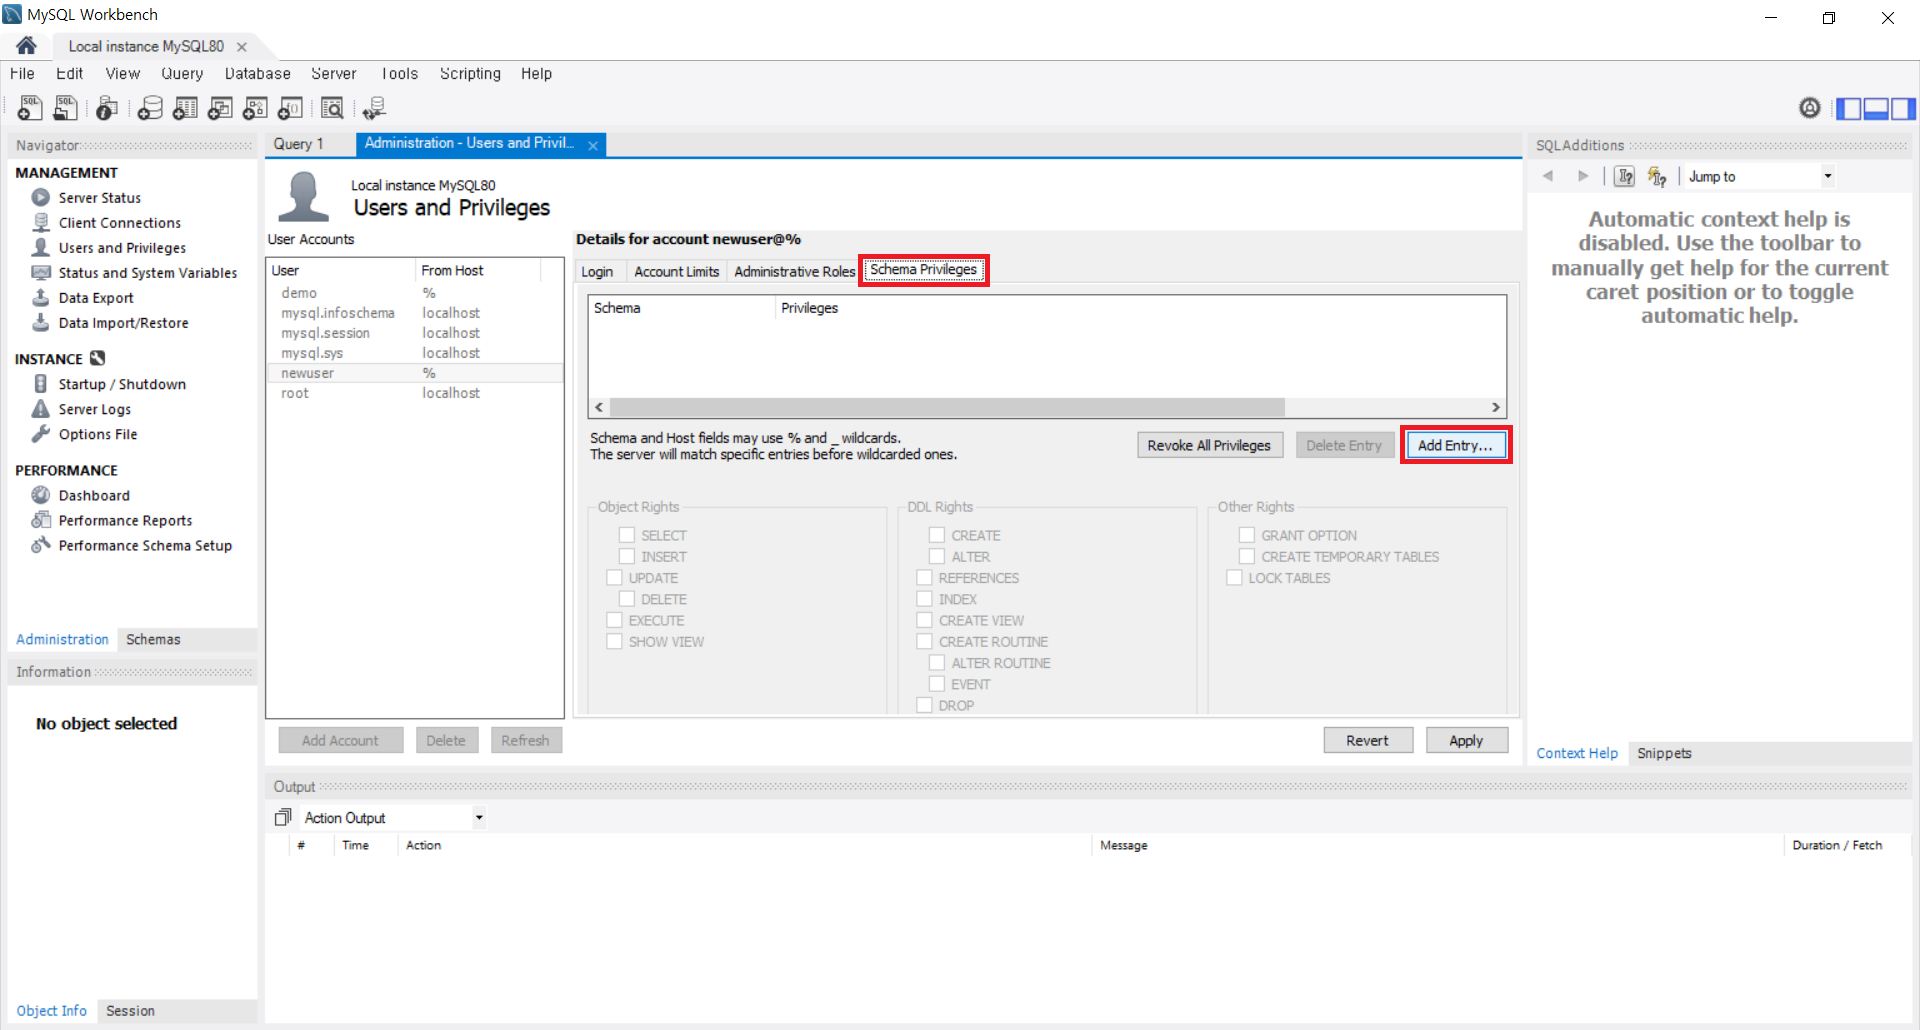Open Users and Privileges in Navigator
1920x1030 pixels.
click(x=122, y=248)
